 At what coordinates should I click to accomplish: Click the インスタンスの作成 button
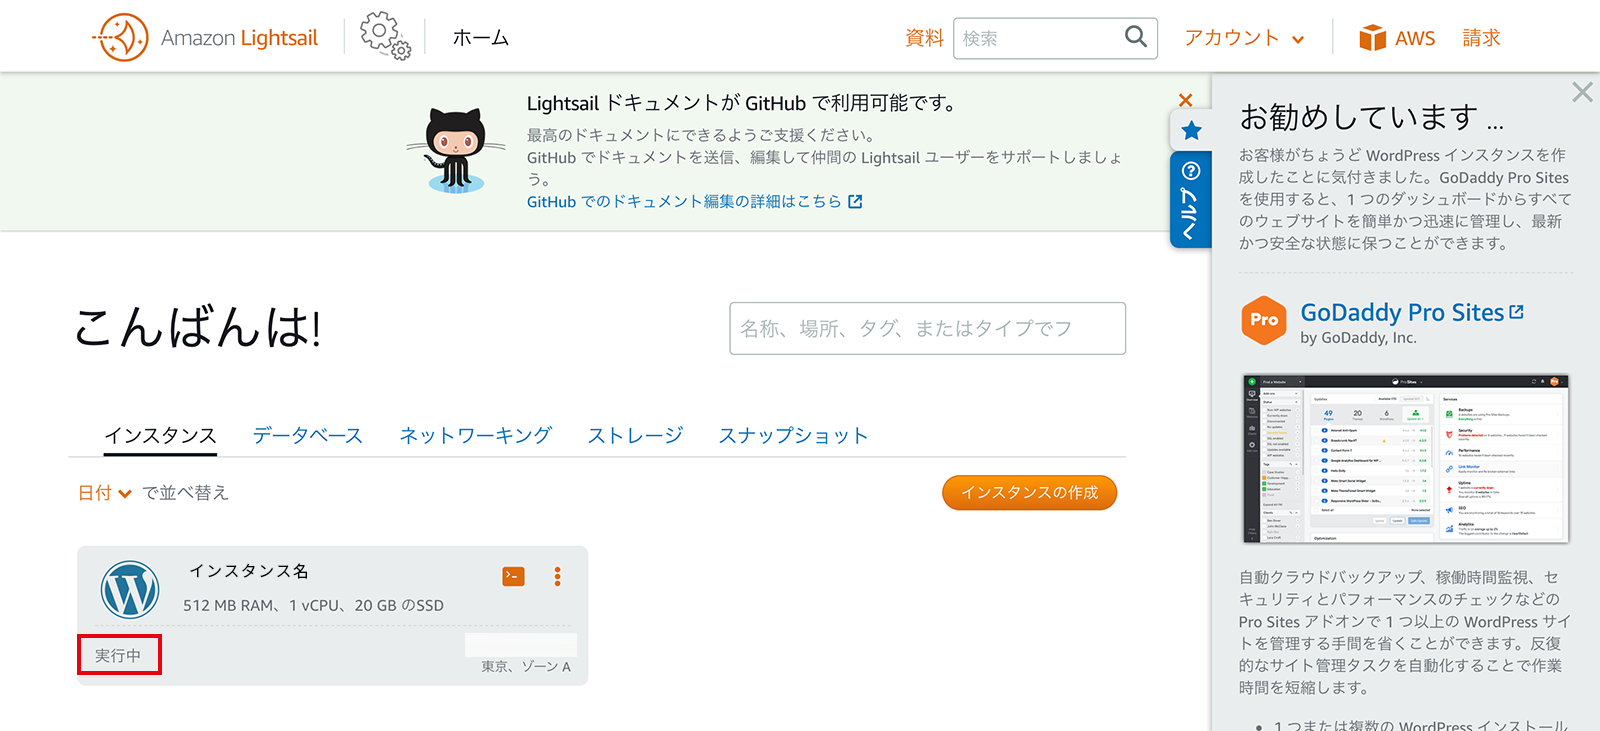1029,492
